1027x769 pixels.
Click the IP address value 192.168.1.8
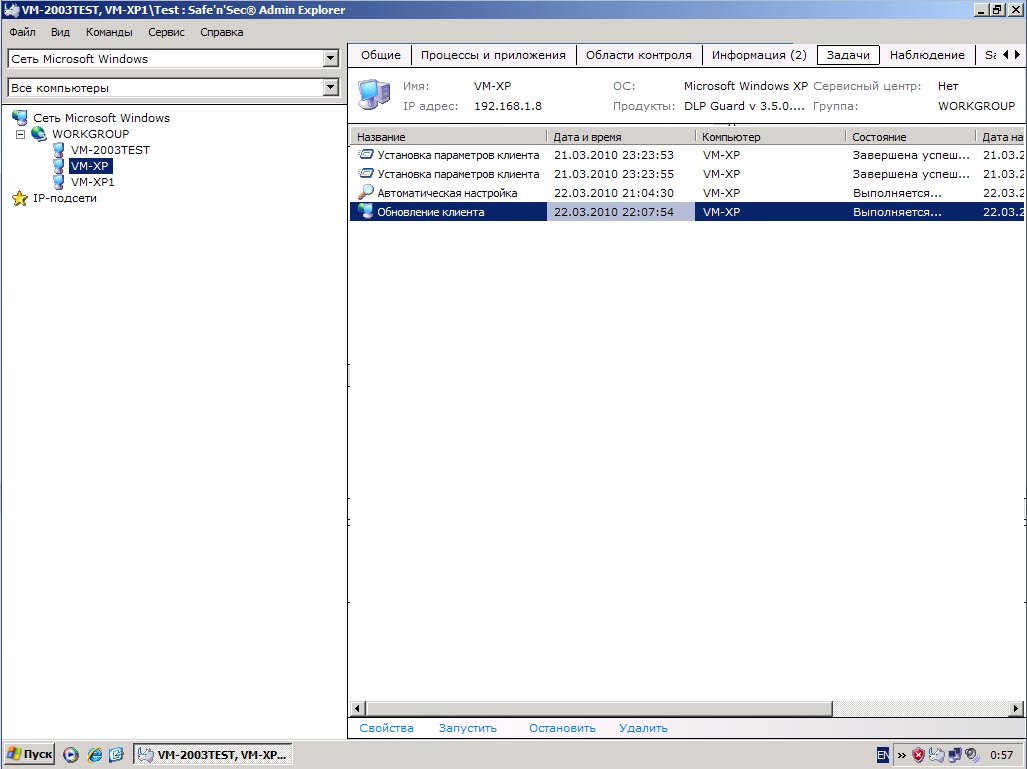point(508,106)
